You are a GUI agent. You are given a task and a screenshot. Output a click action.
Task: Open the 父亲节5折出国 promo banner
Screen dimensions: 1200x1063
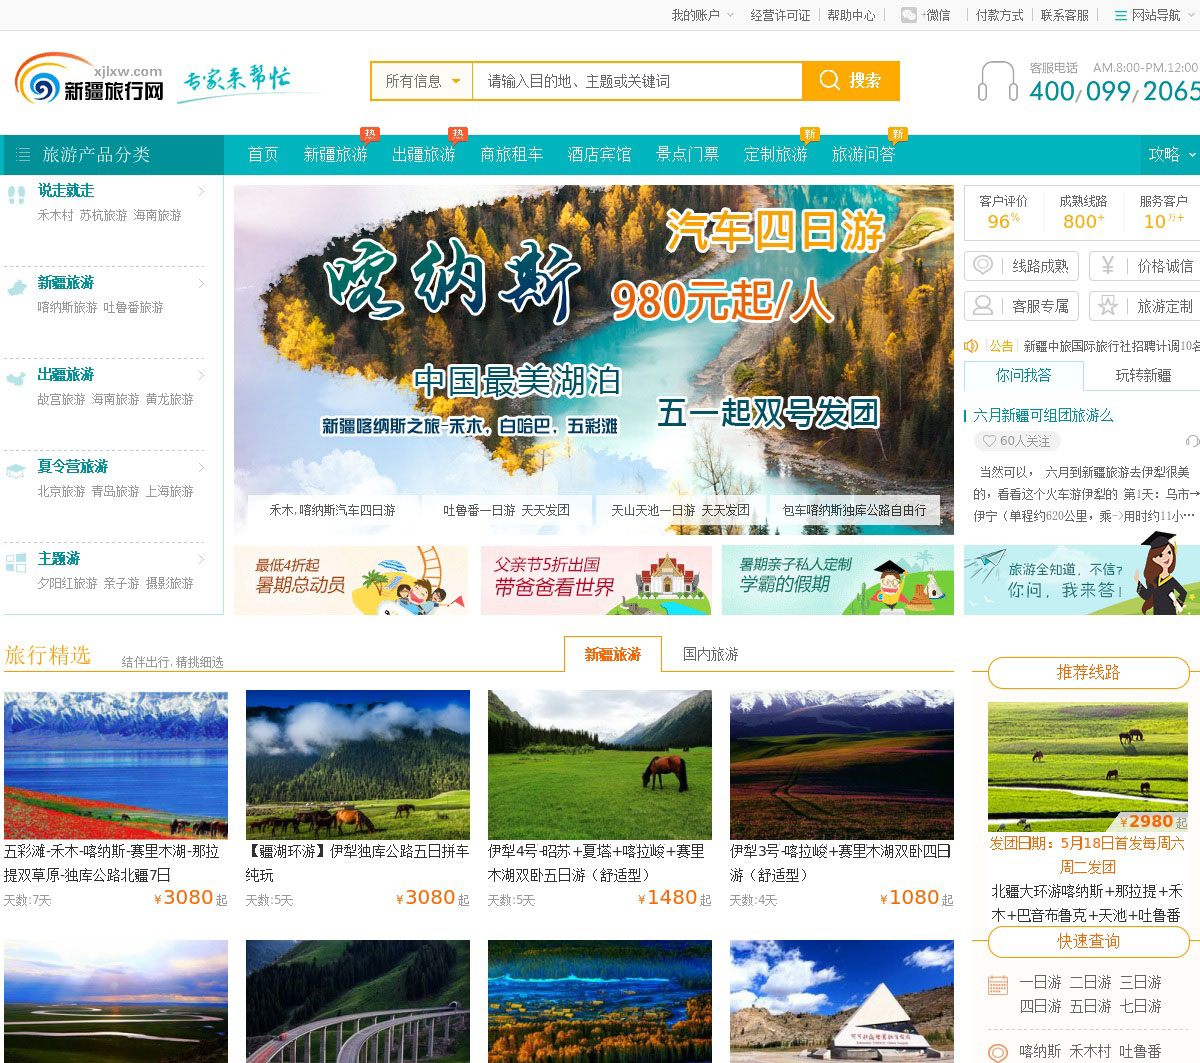pyautogui.click(x=596, y=580)
